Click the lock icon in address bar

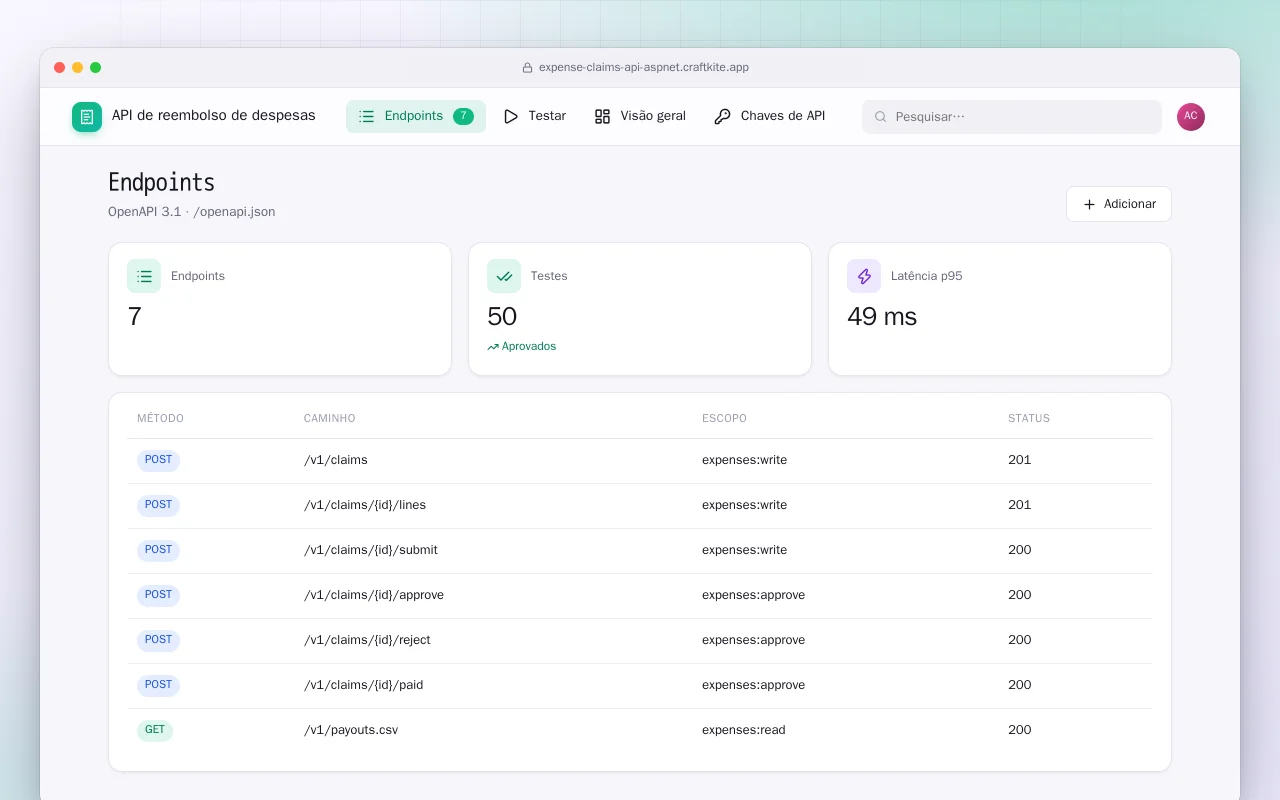(x=527, y=68)
